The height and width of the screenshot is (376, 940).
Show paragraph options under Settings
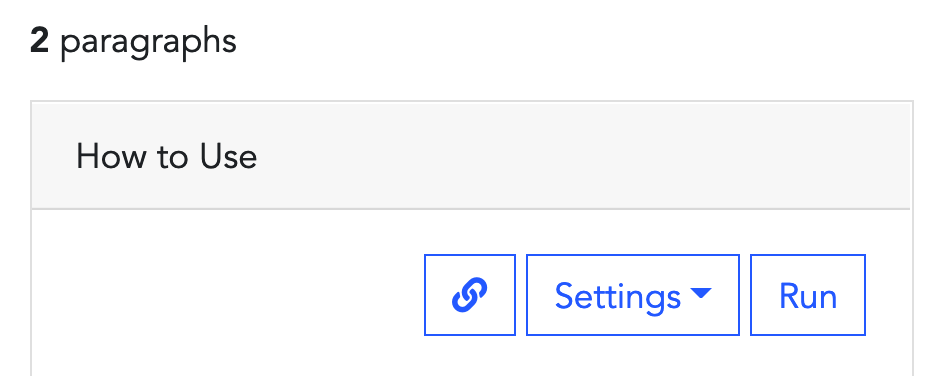tap(632, 294)
